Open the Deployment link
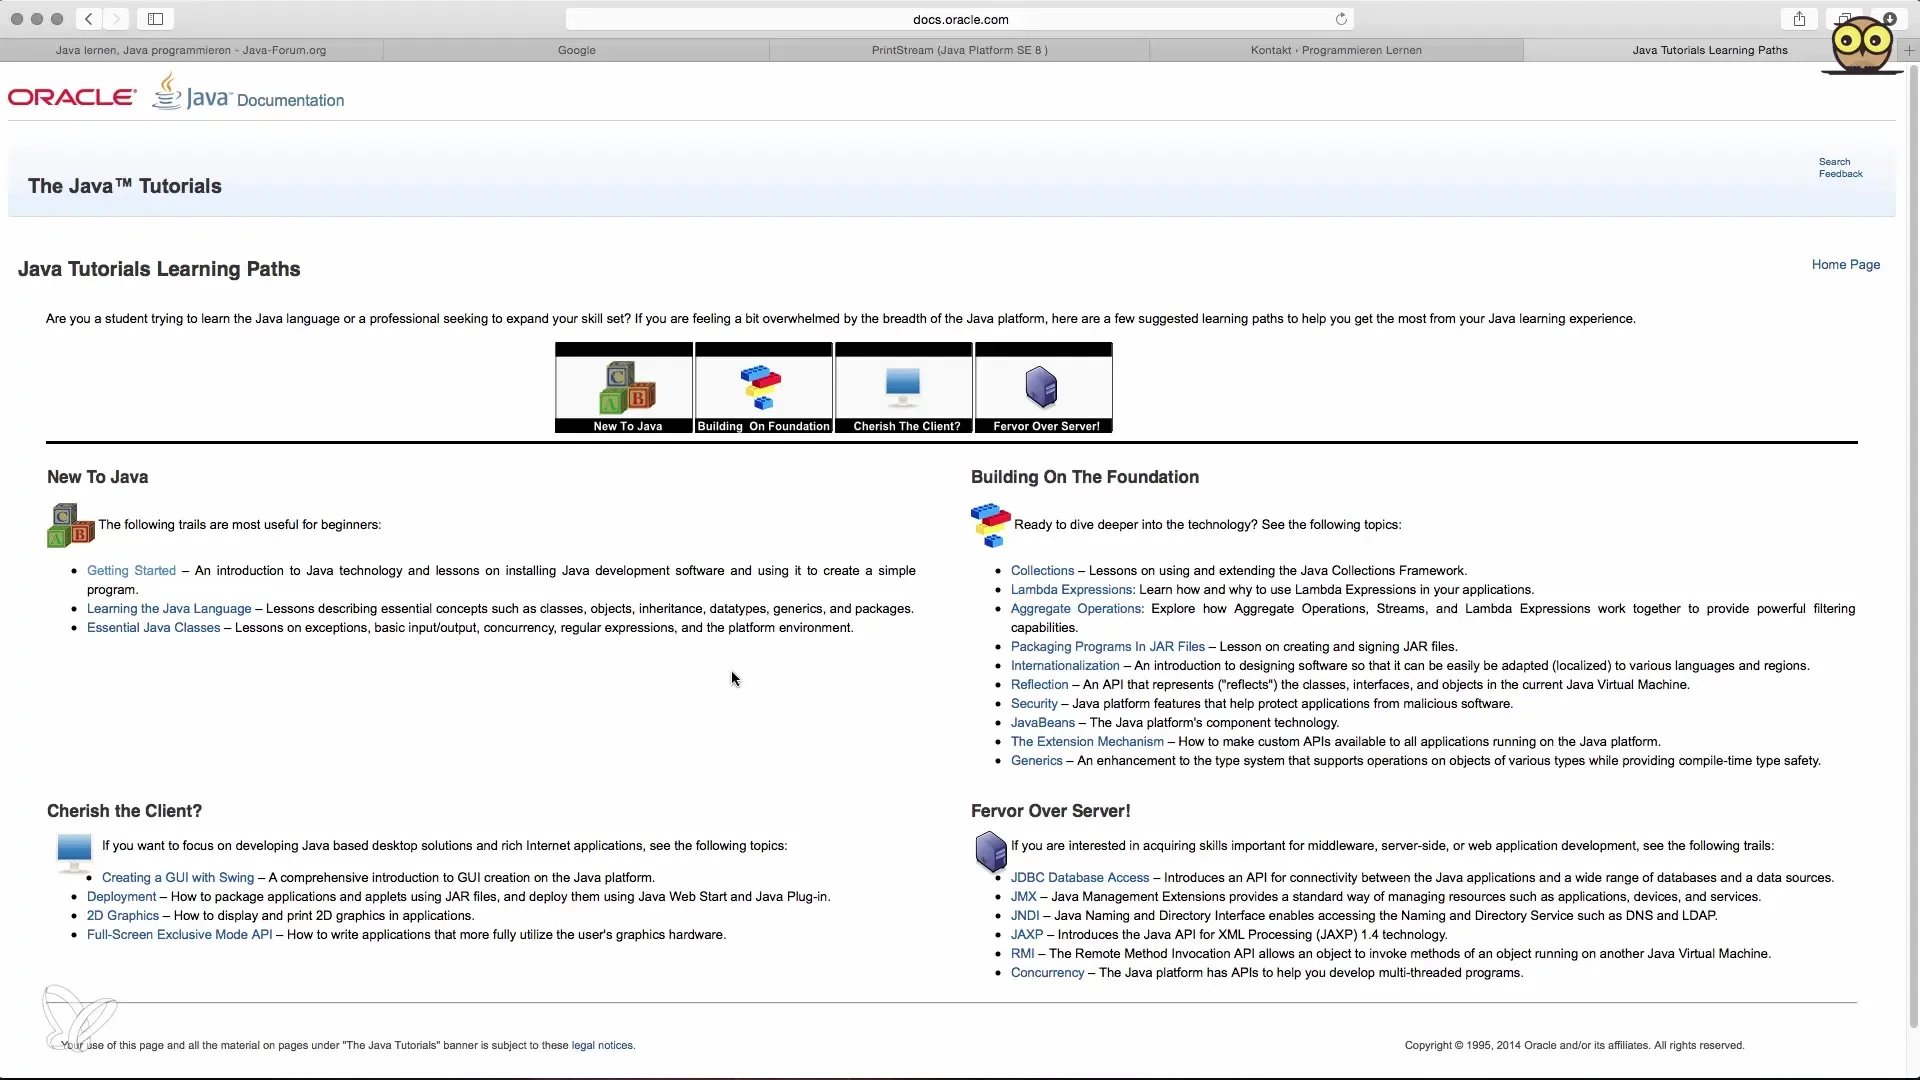The width and height of the screenshot is (1920, 1080). tap(121, 897)
